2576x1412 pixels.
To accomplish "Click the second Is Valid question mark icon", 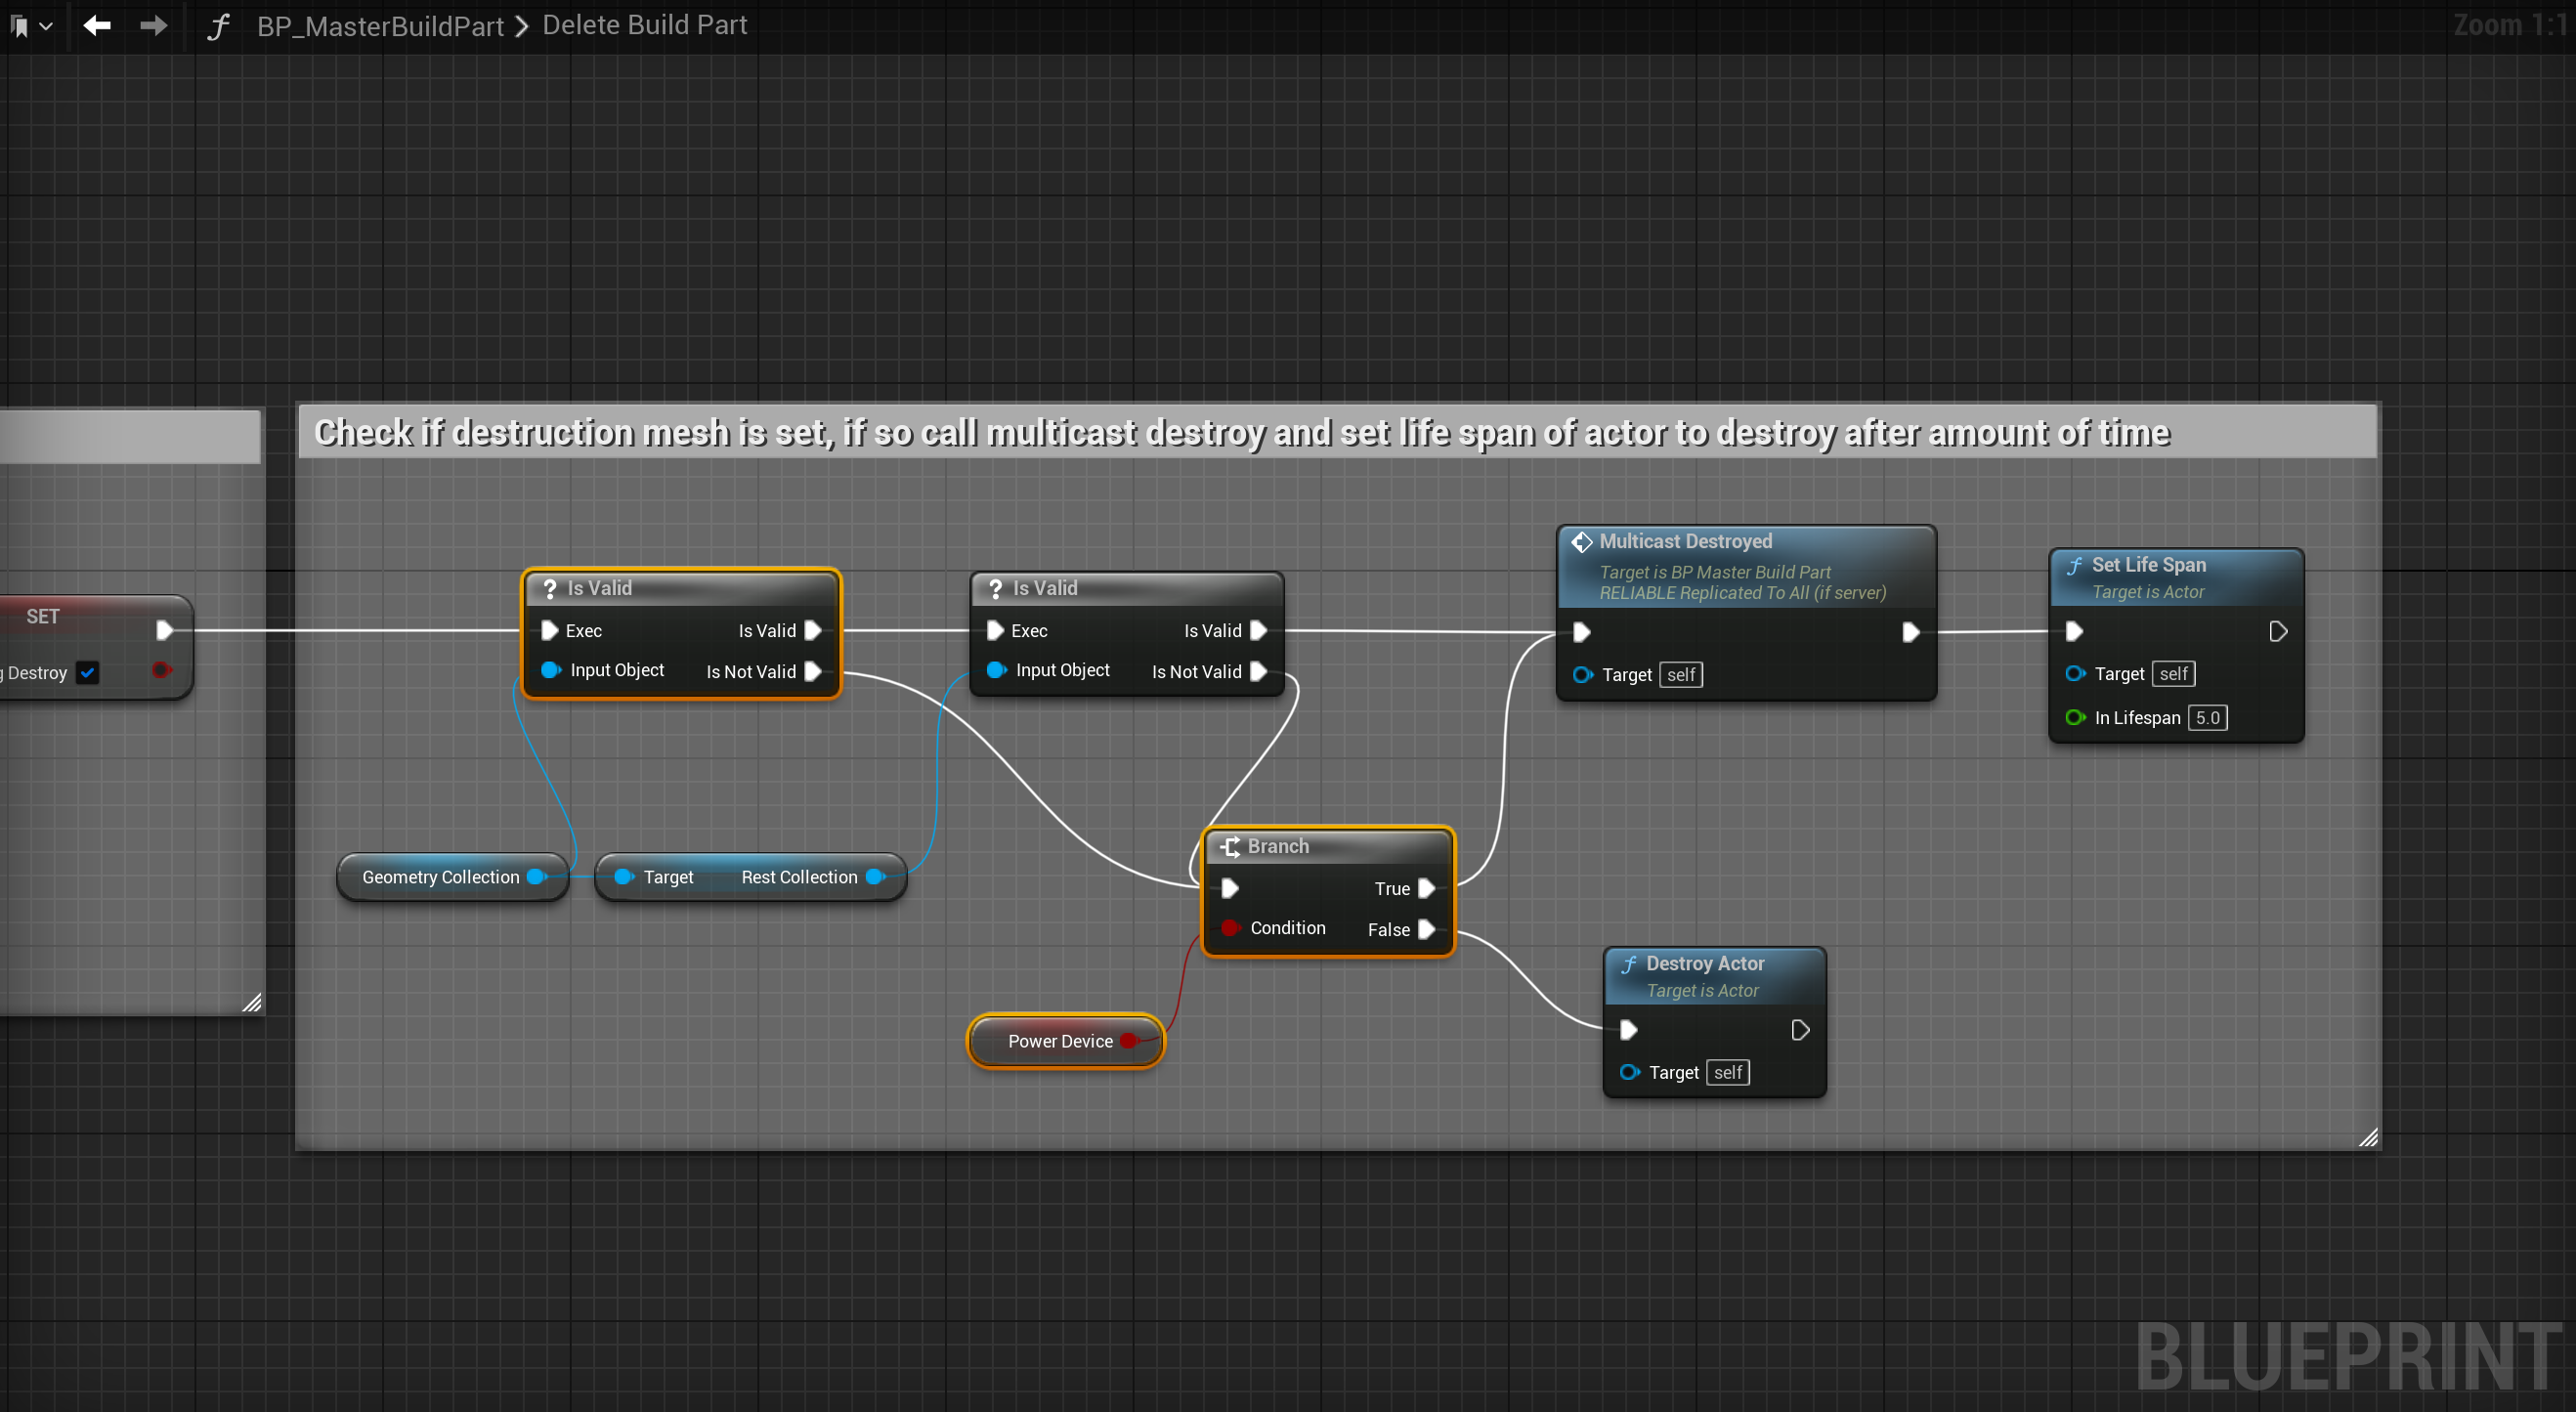I will tap(995, 588).
